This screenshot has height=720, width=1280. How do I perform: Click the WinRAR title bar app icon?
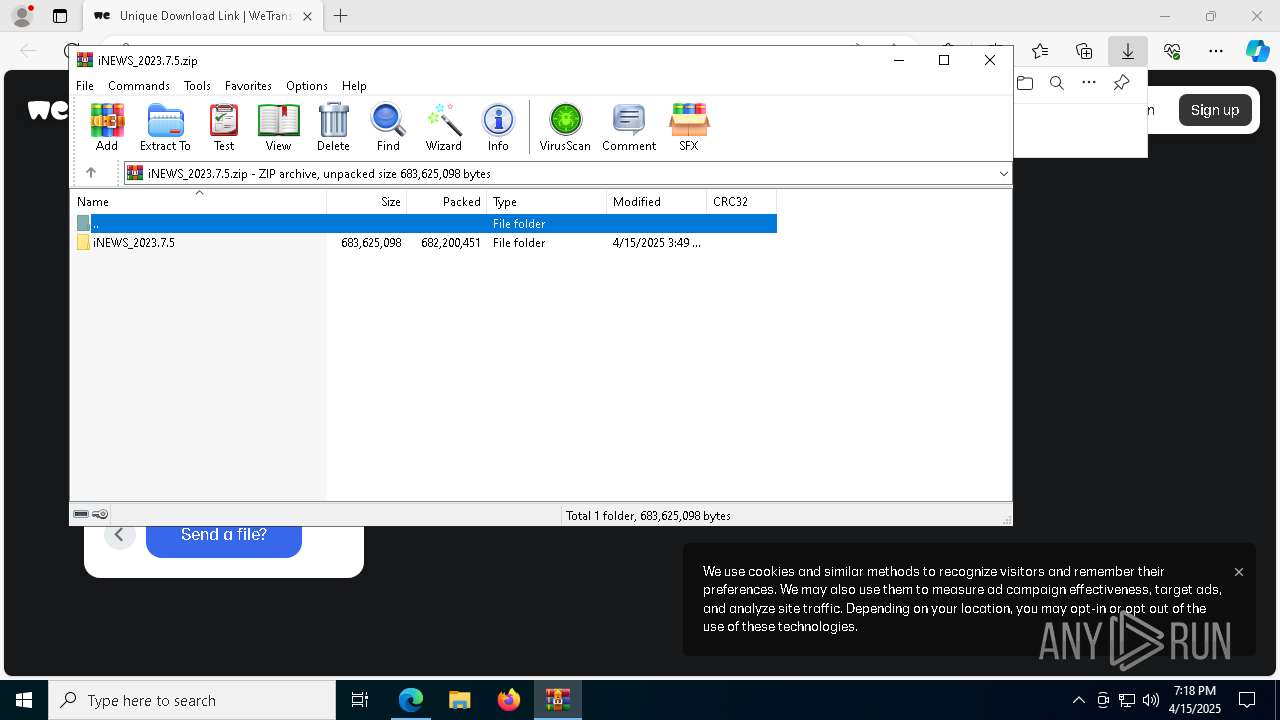click(x=85, y=60)
